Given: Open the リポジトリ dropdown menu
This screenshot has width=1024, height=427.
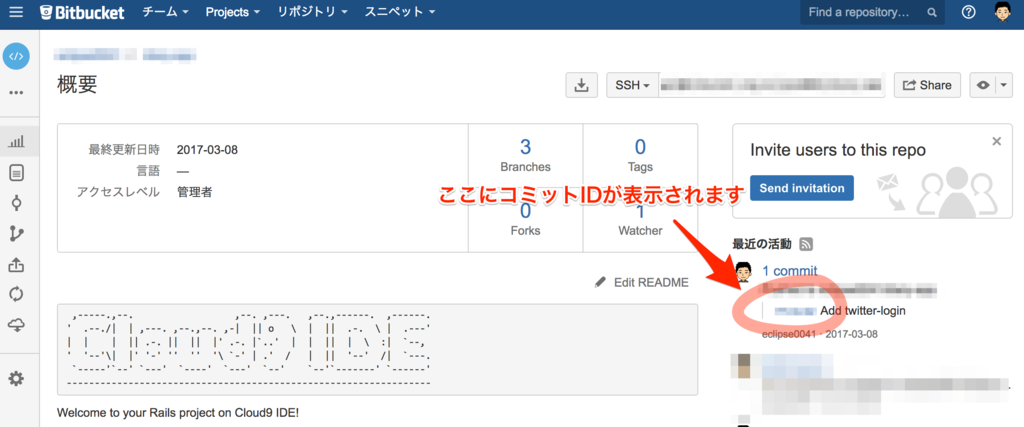Looking at the screenshot, I should coord(312,12).
